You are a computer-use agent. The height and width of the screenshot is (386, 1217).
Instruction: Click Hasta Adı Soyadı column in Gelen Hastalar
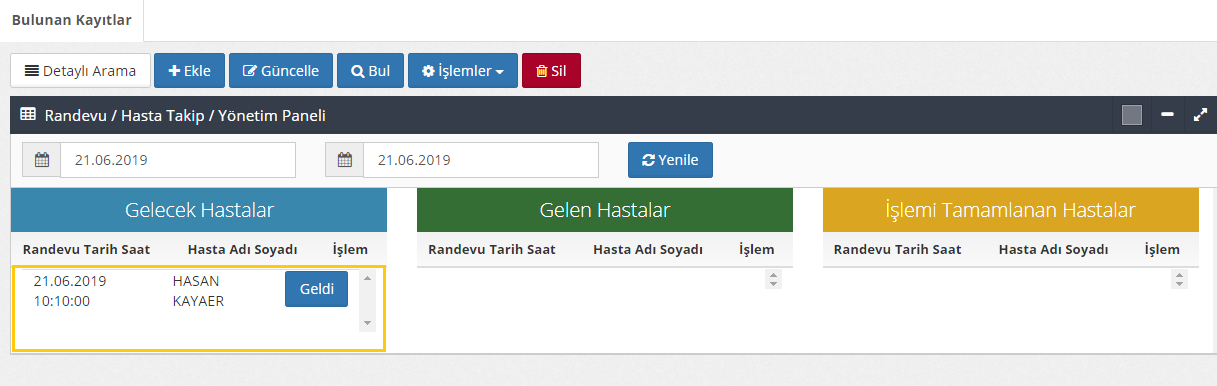pyautogui.click(x=648, y=249)
